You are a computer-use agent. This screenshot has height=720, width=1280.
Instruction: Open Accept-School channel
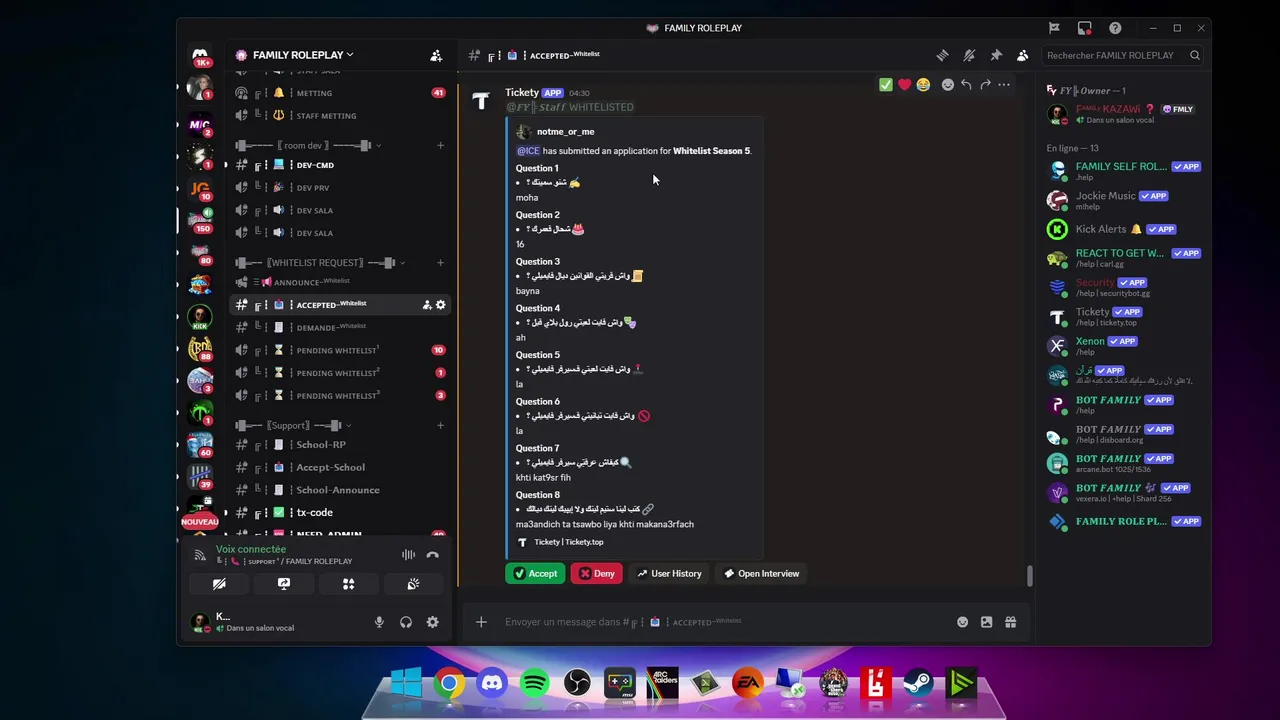[340, 467]
